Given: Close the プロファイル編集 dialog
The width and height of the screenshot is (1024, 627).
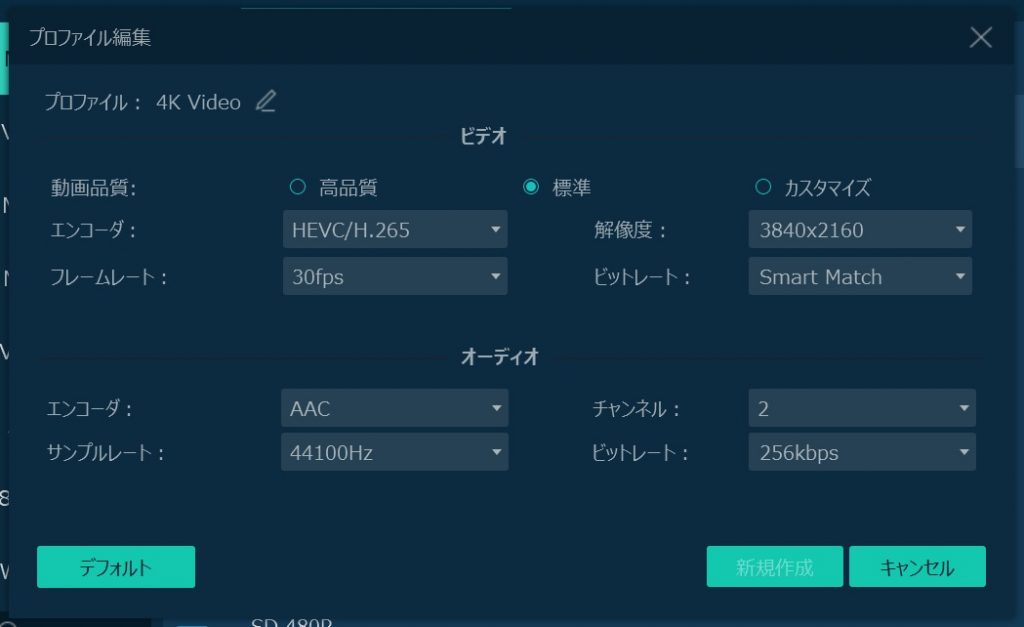Looking at the screenshot, I should (x=981, y=37).
